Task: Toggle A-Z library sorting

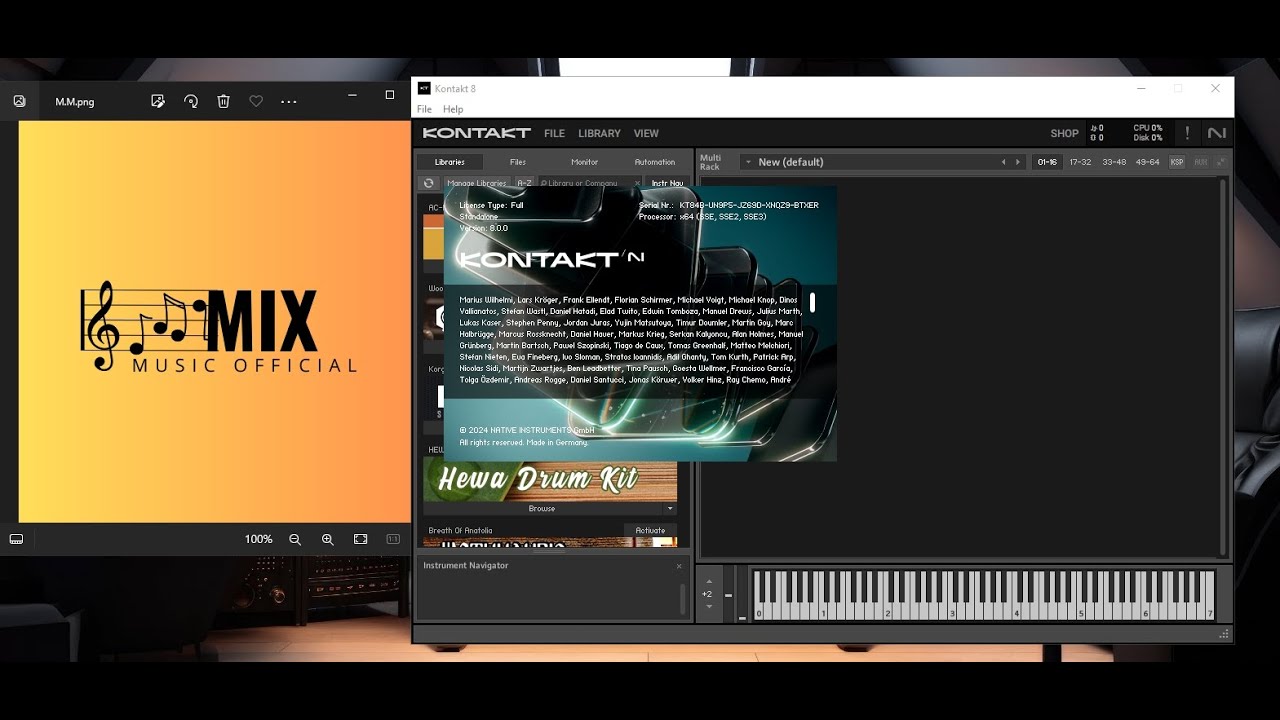Action: [524, 183]
